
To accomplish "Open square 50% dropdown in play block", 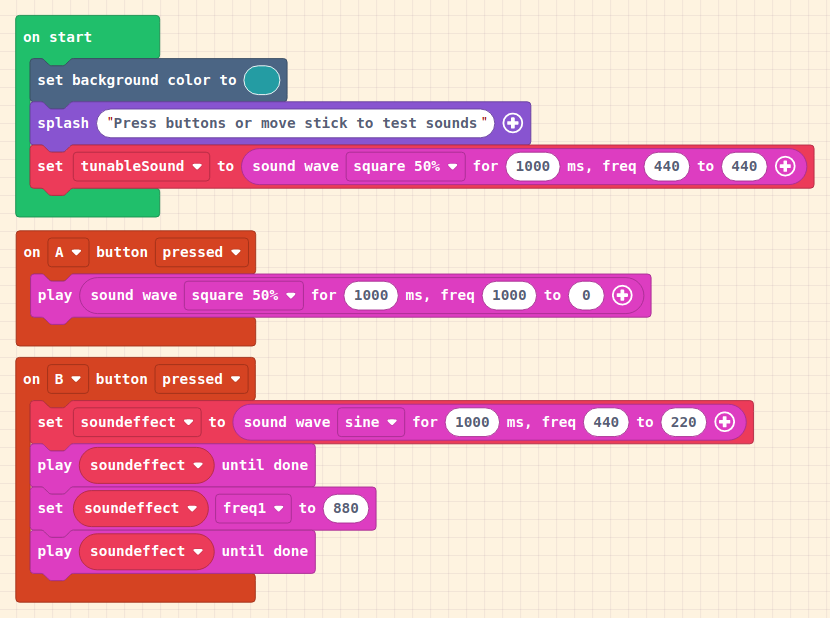I will [243, 295].
